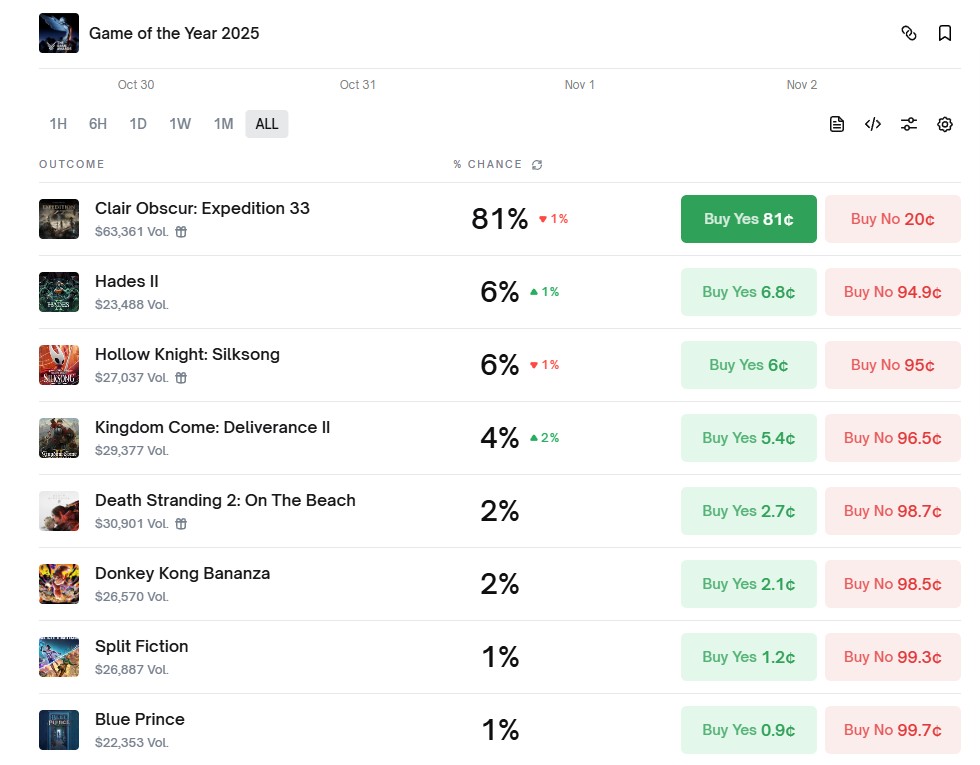Select the 1H time range

58,124
